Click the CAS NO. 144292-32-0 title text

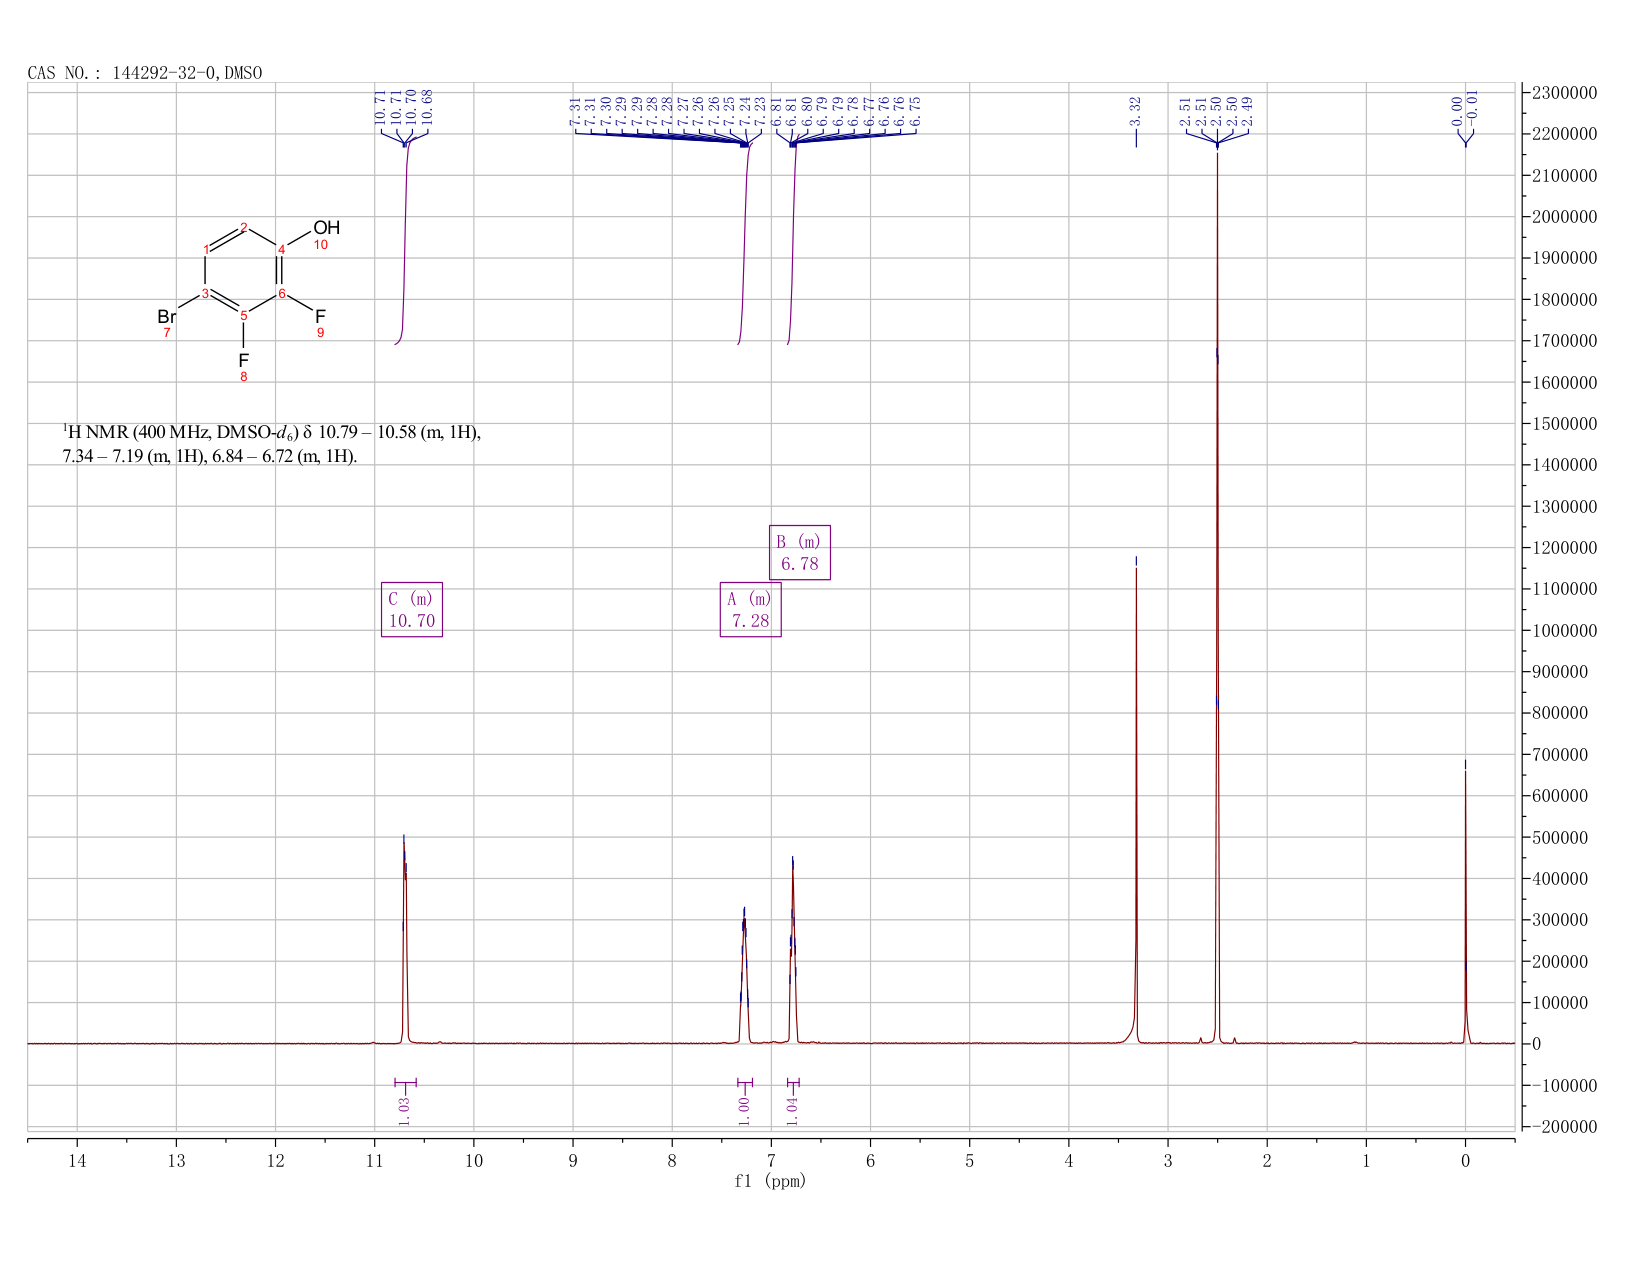click(x=145, y=73)
